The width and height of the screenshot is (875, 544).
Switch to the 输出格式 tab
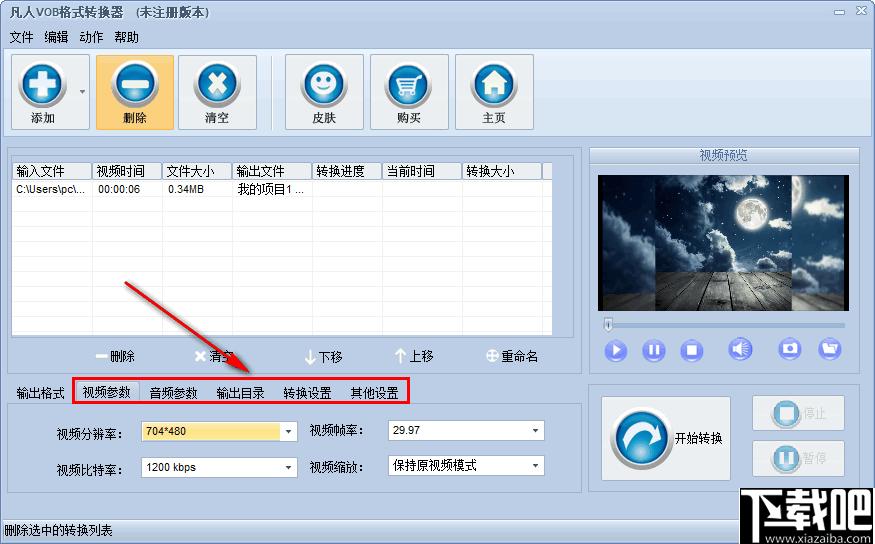(x=41, y=393)
